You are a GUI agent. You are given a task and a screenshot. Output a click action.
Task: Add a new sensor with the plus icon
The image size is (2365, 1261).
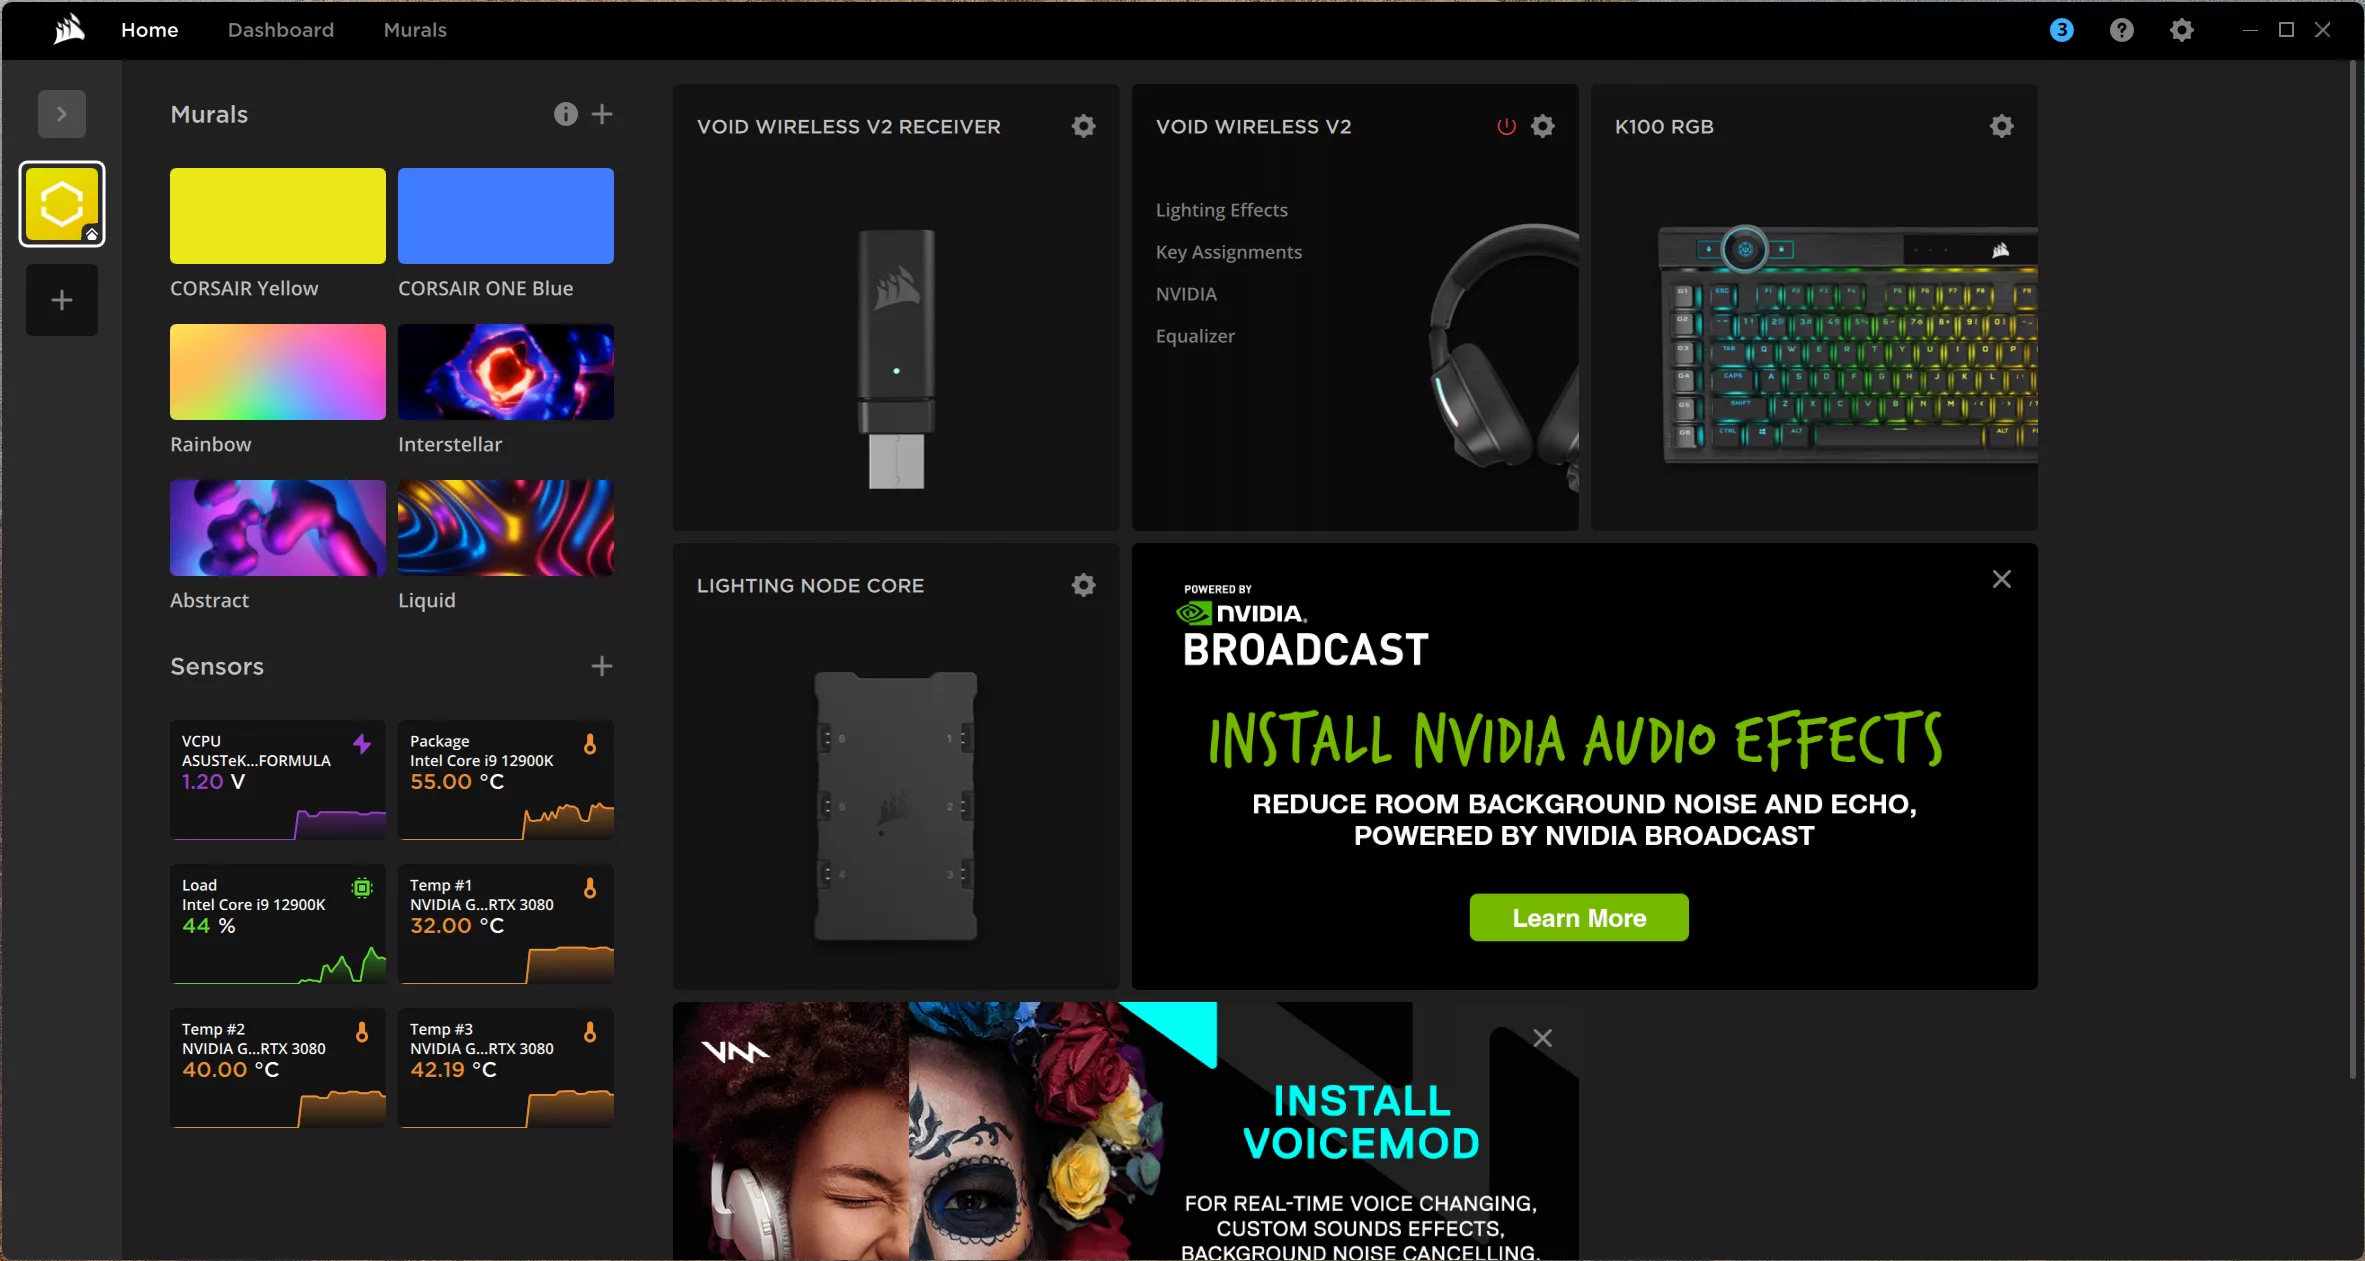[x=602, y=666]
